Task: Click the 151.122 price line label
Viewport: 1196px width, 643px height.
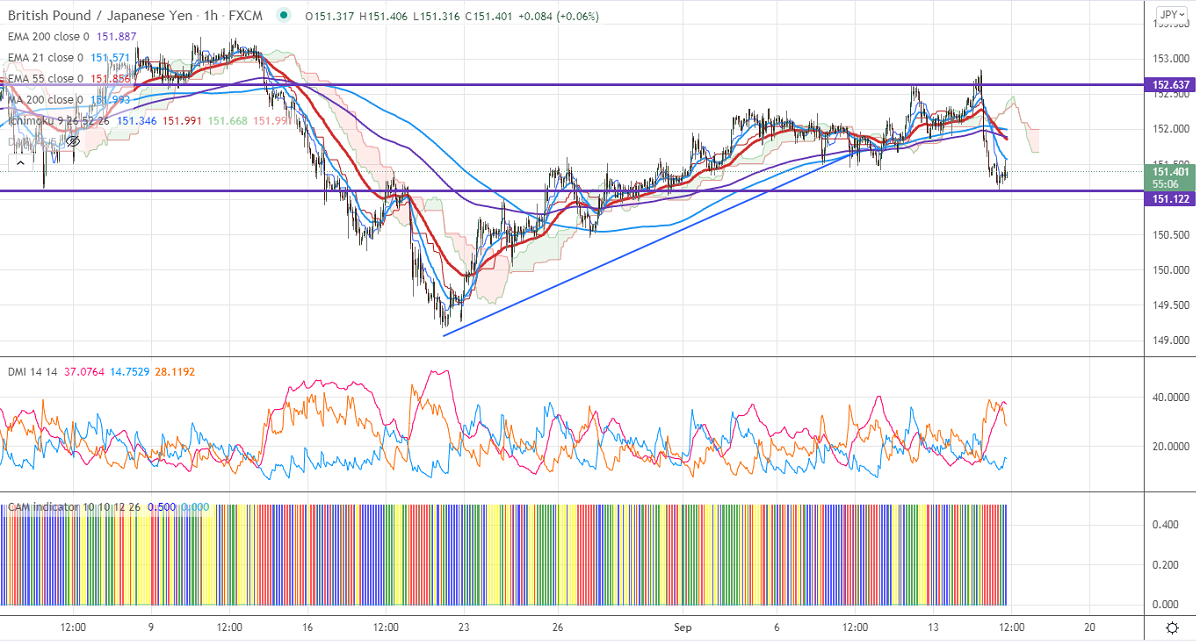Action: (1170, 199)
